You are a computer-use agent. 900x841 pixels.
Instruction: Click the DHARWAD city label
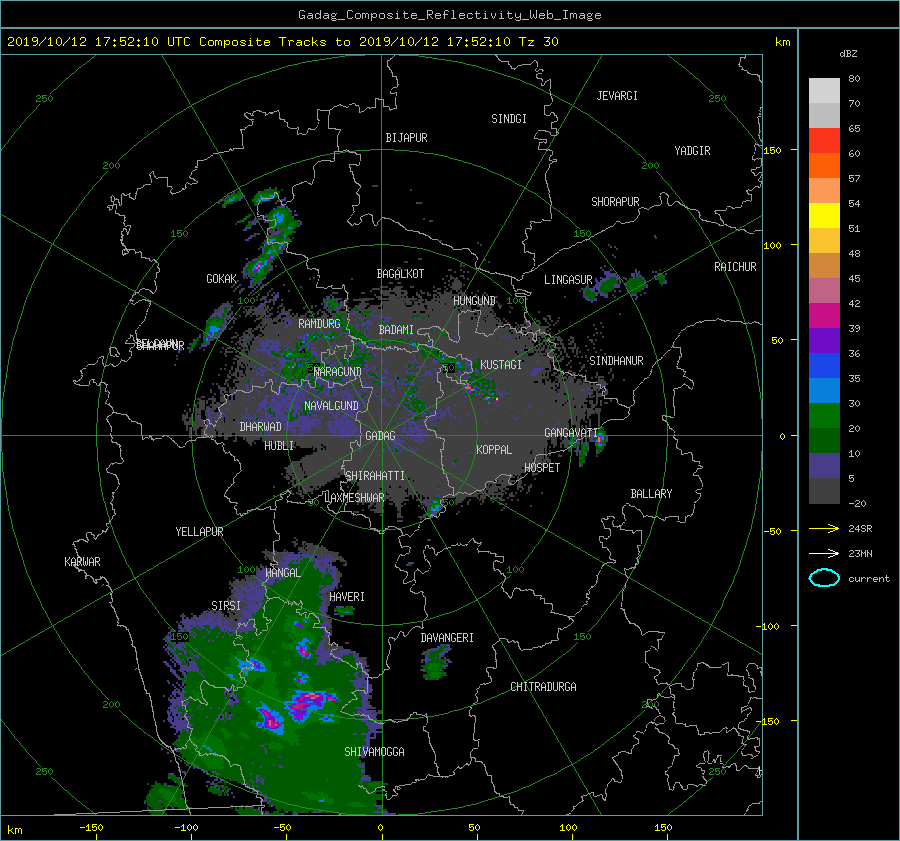[x=261, y=427]
